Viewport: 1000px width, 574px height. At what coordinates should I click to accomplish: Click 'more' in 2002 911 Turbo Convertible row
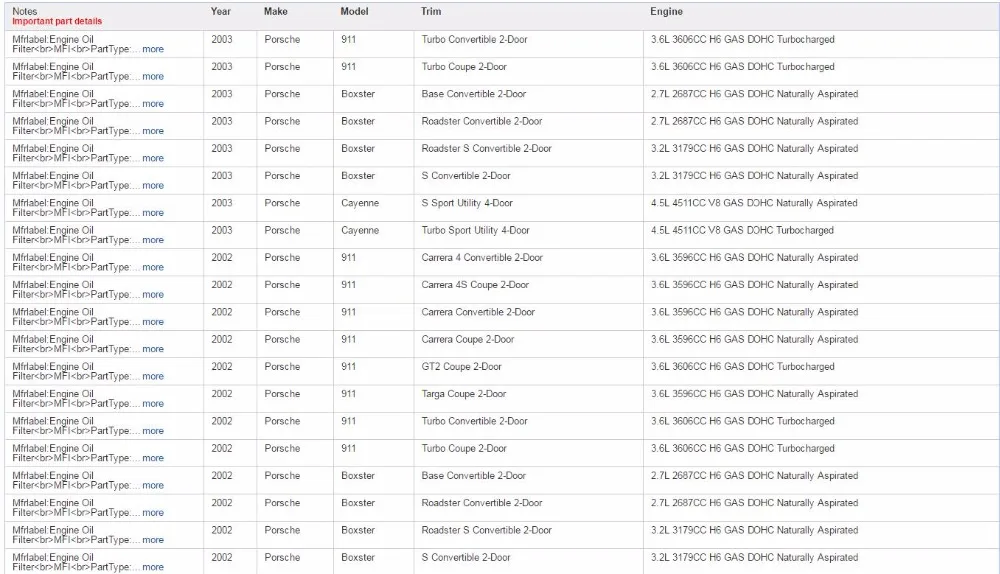153,431
